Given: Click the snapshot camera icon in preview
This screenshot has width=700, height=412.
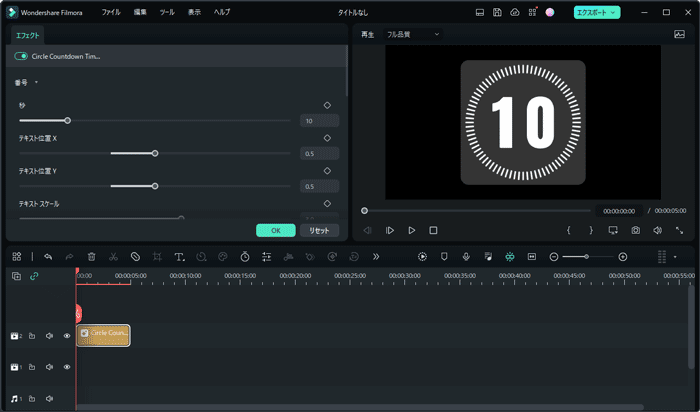Looking at the screenshot, I should click(635, 230).
